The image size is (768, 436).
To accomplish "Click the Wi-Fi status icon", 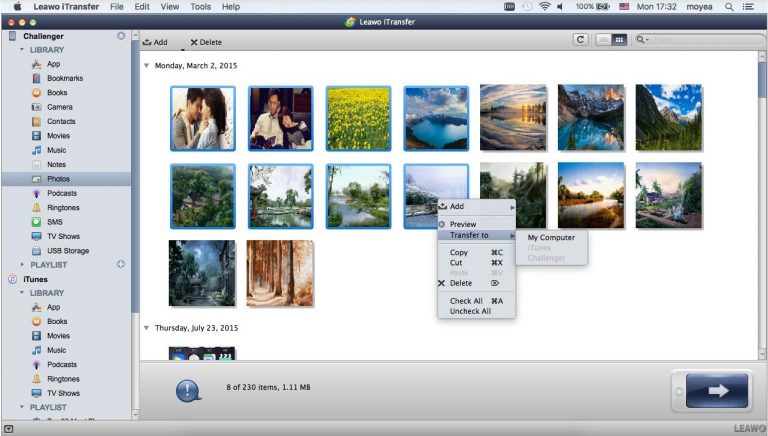I will pyautogui.click(x=544, y=7).
